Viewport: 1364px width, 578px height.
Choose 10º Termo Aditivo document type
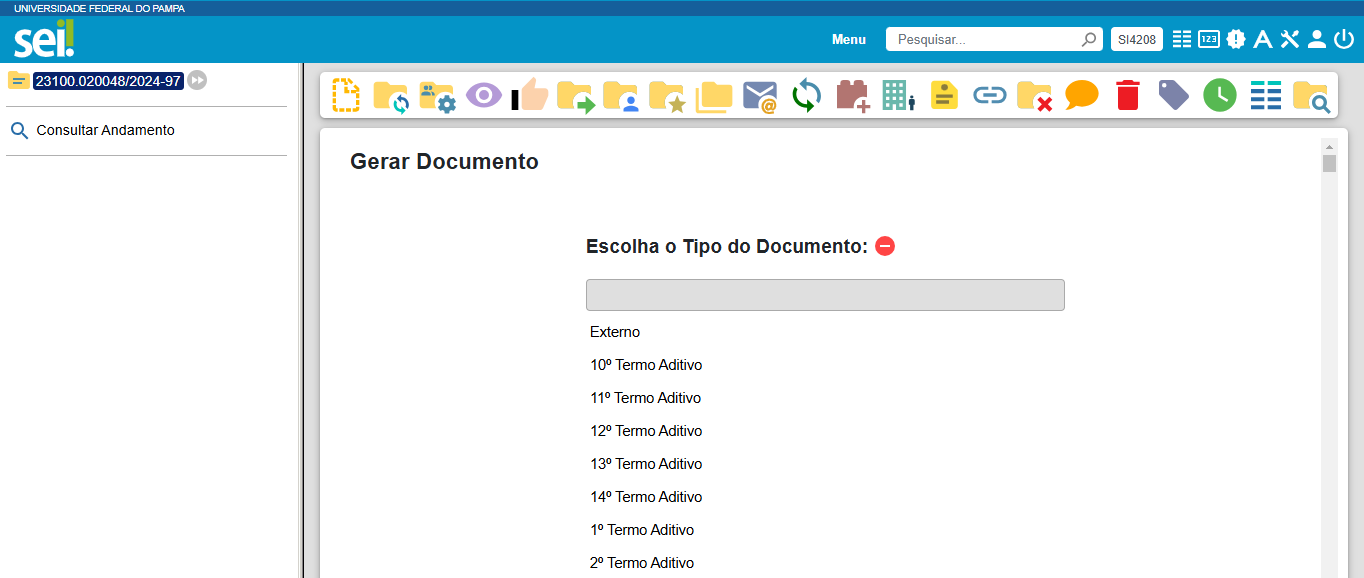[646, 365]
